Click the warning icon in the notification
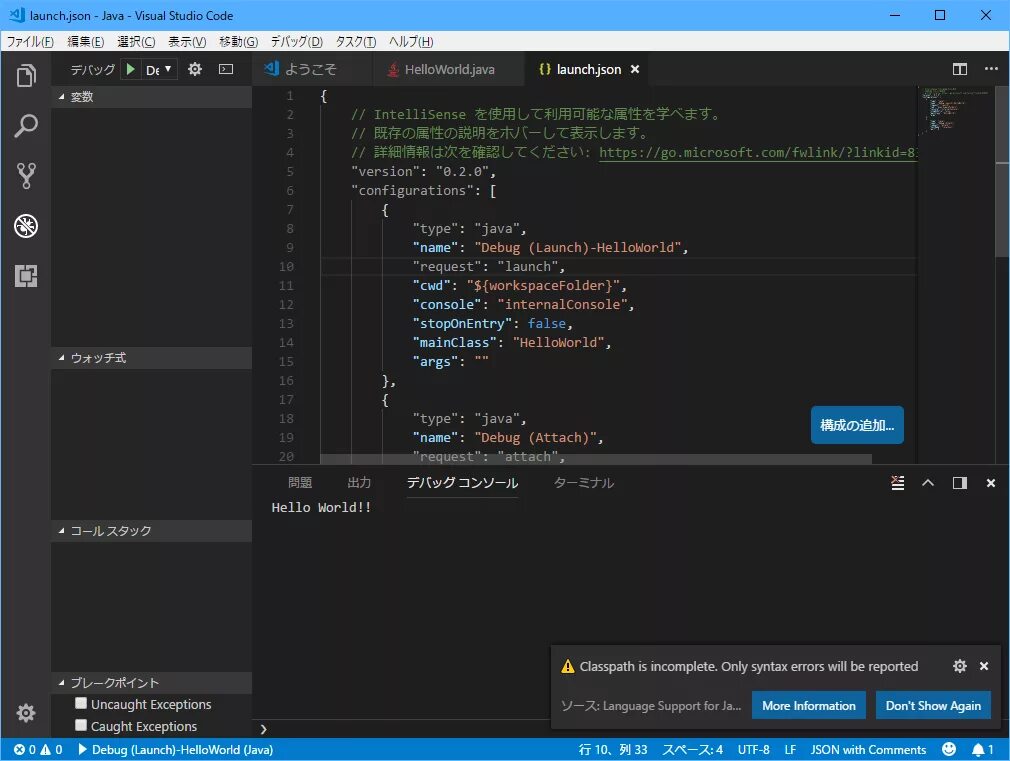The image size is (1010, 761). pos(567,666)
